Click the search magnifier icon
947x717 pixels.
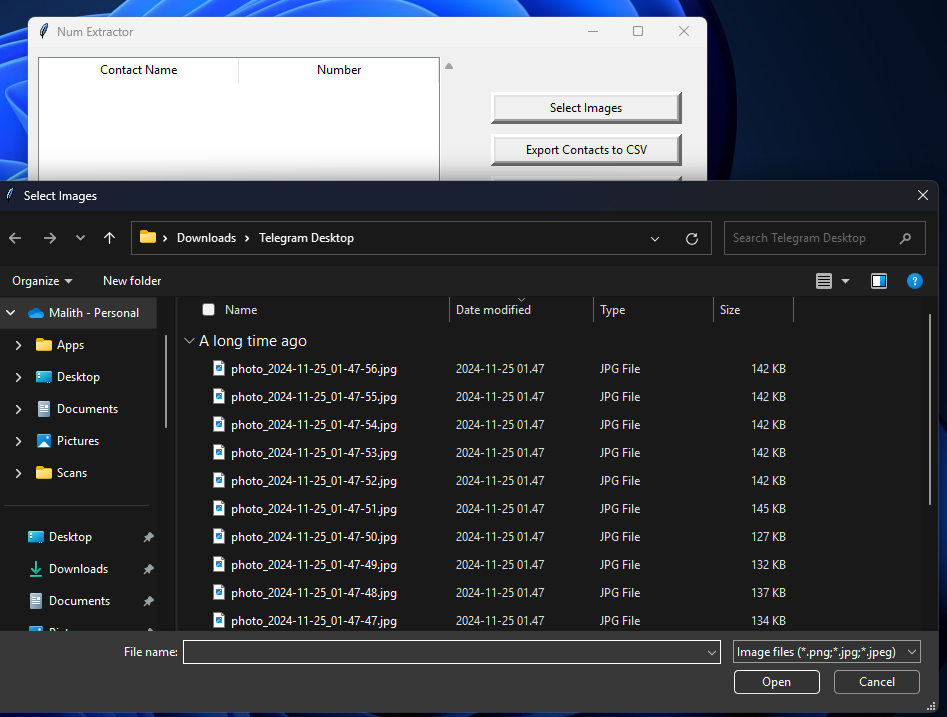pos(905,238)
